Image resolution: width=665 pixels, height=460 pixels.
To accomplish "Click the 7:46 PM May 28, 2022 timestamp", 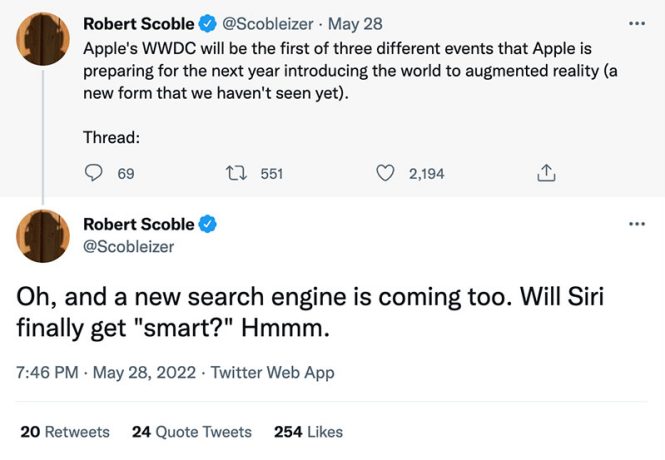I will 106,373.
